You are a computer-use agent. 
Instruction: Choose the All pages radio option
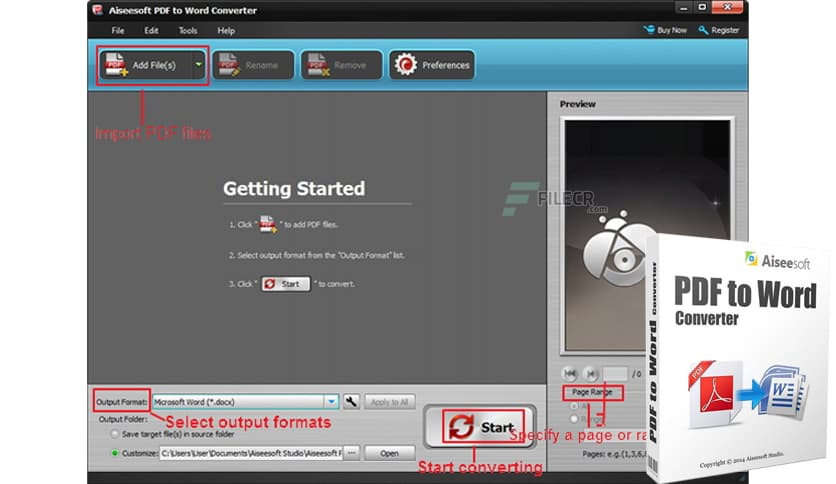tap(572, 405)
